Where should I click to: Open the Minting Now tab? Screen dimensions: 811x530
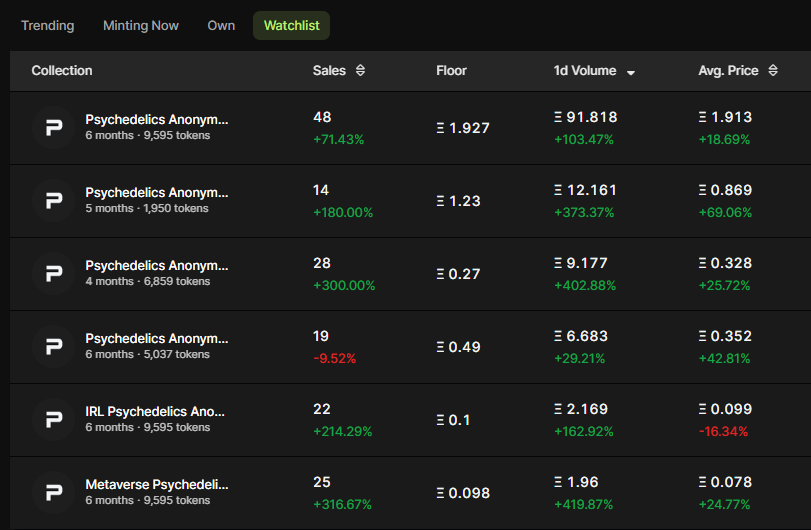click(x=141, y=25)
